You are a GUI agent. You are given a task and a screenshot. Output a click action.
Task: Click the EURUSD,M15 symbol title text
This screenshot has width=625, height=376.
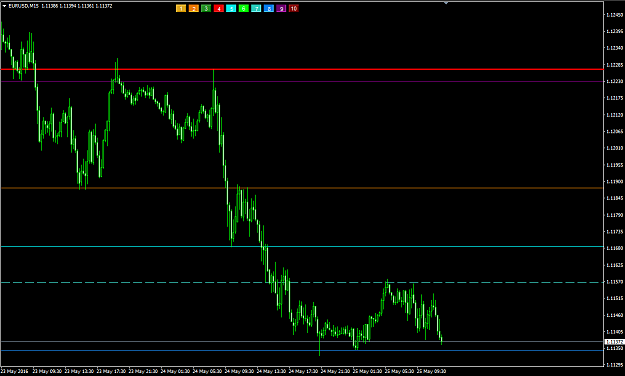(x=23, y=6)
